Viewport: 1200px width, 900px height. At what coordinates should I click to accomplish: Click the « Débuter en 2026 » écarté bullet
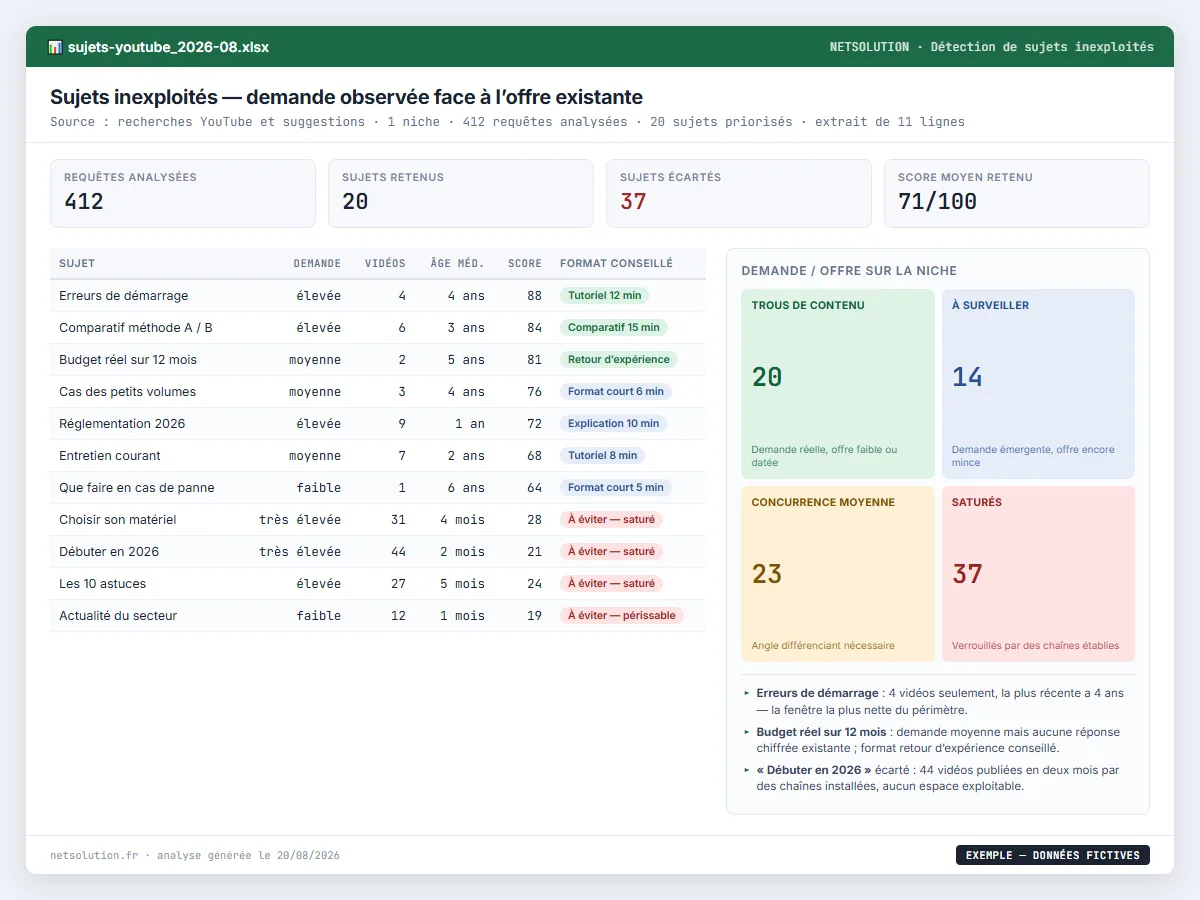[x=939, y=778]
